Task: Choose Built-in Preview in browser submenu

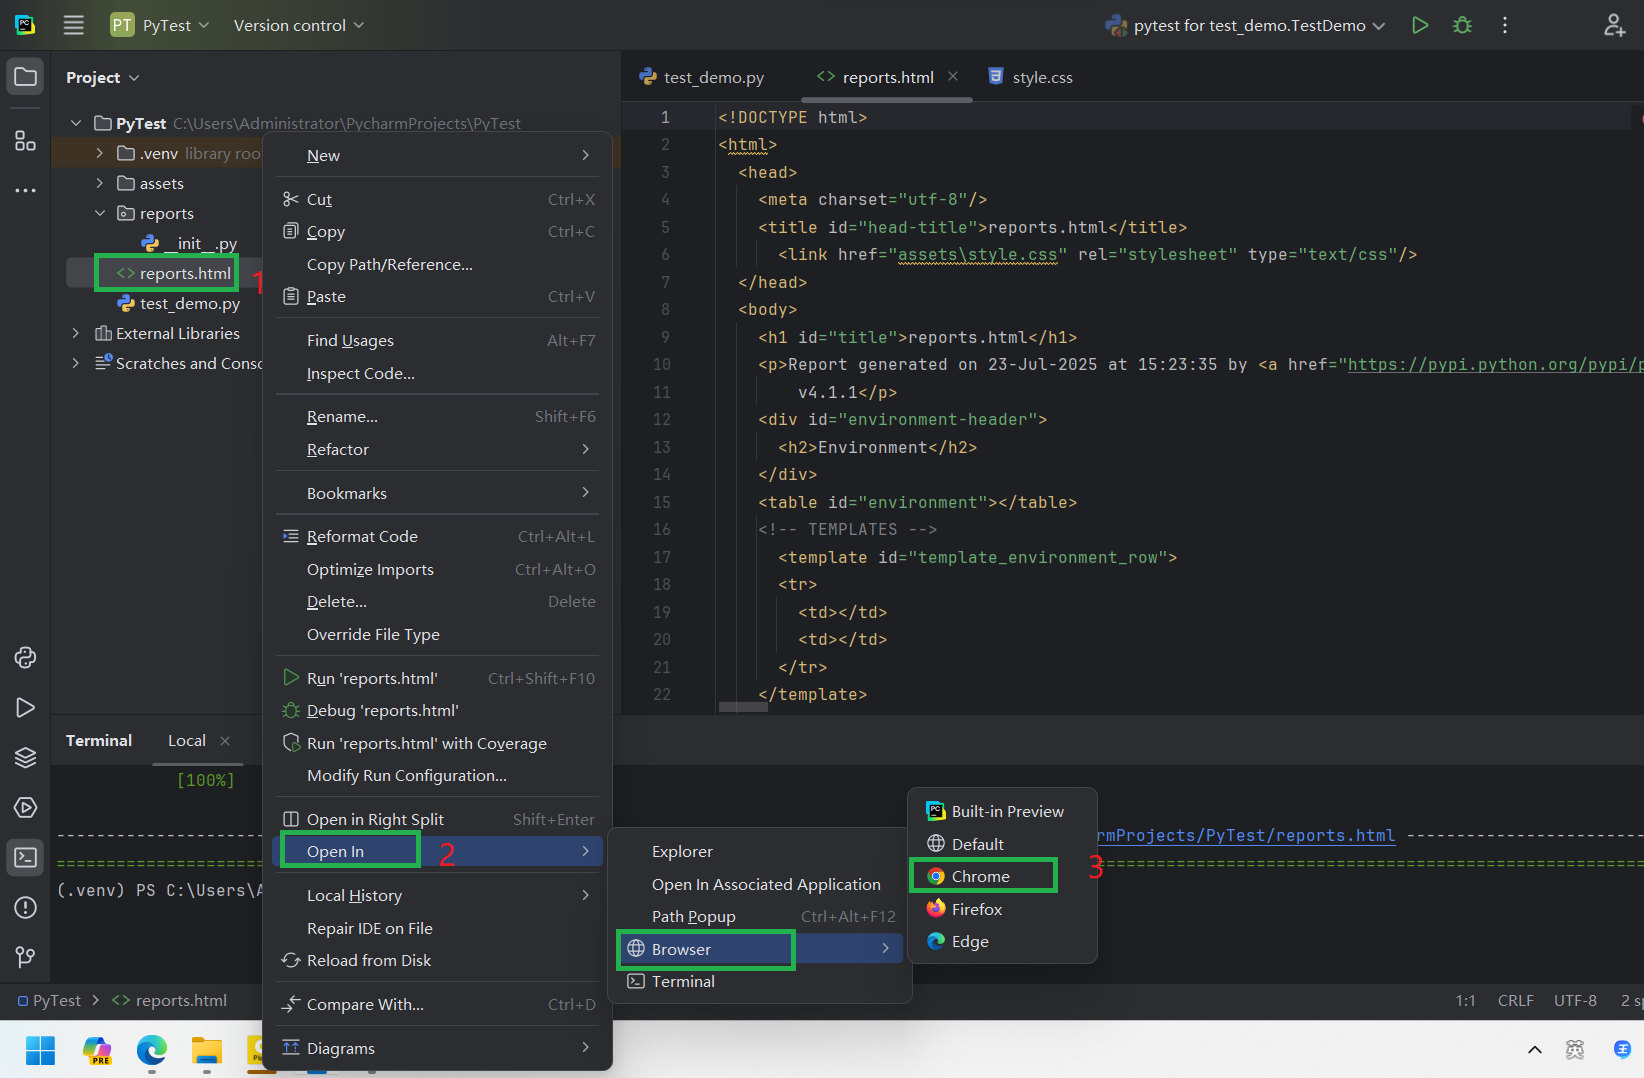Action: point(1002,811)
